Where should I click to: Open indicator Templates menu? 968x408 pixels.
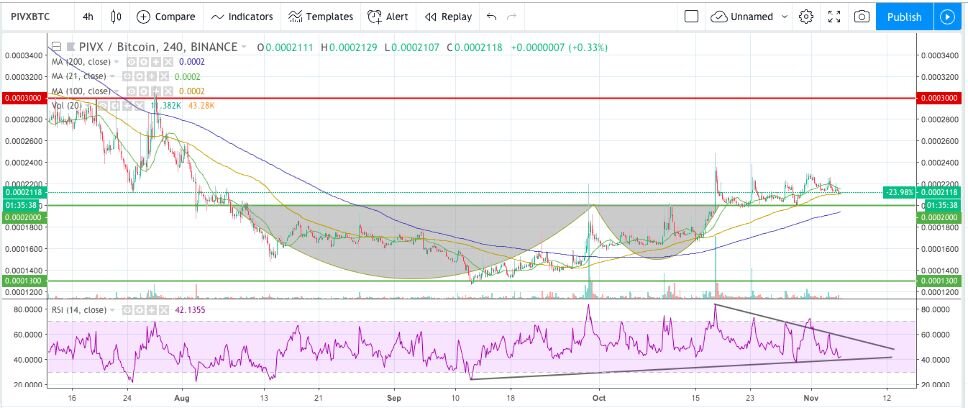pyautogui.click(x=320, y=17)
